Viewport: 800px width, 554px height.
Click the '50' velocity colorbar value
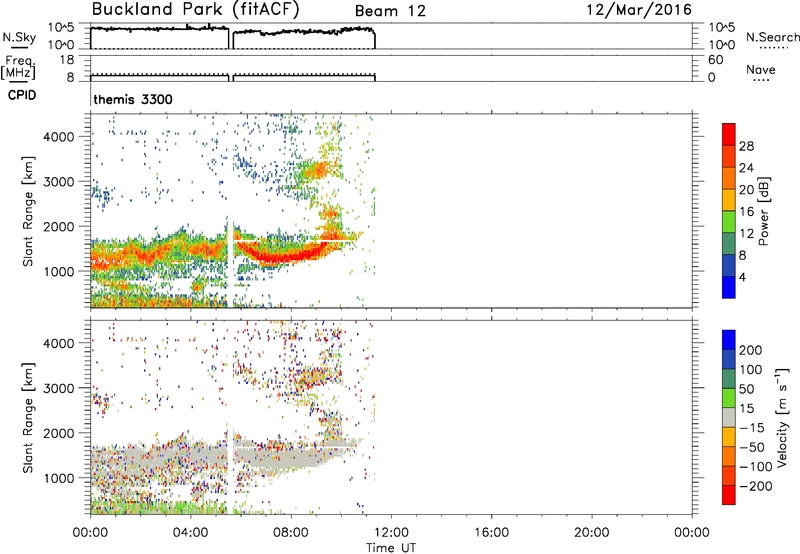coord(746,389)
